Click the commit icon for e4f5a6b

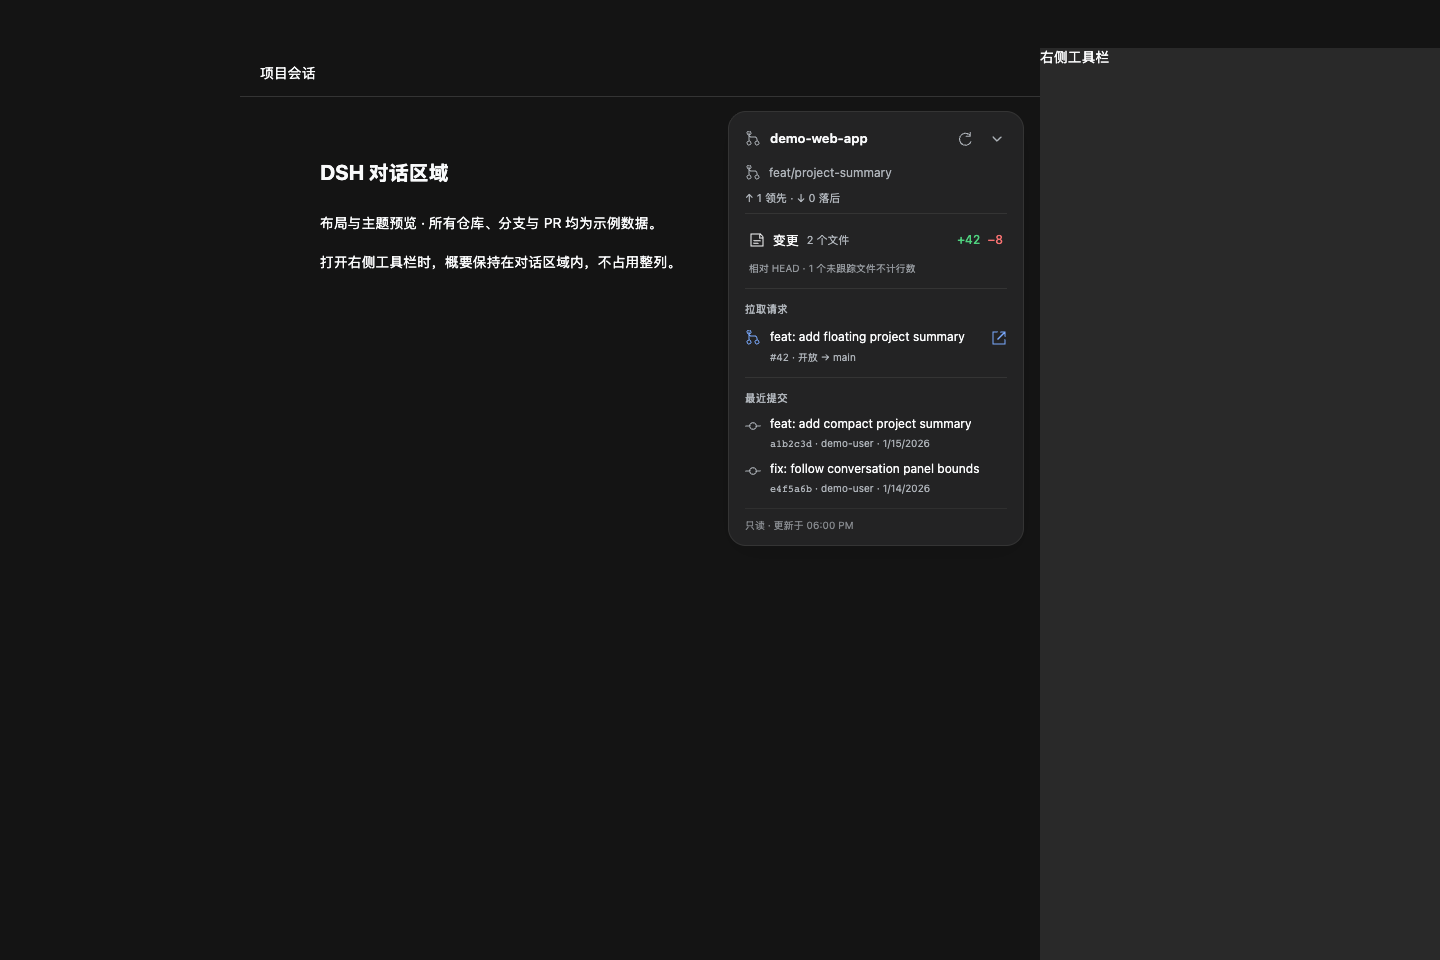coord(753,471)
